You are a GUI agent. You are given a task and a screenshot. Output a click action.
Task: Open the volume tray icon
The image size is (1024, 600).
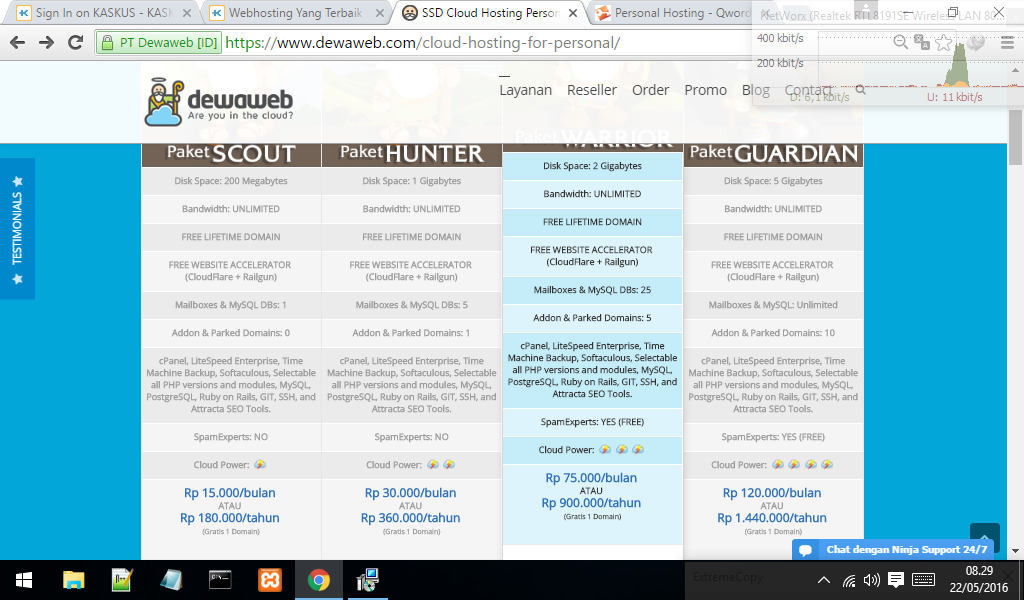point(871,580)
